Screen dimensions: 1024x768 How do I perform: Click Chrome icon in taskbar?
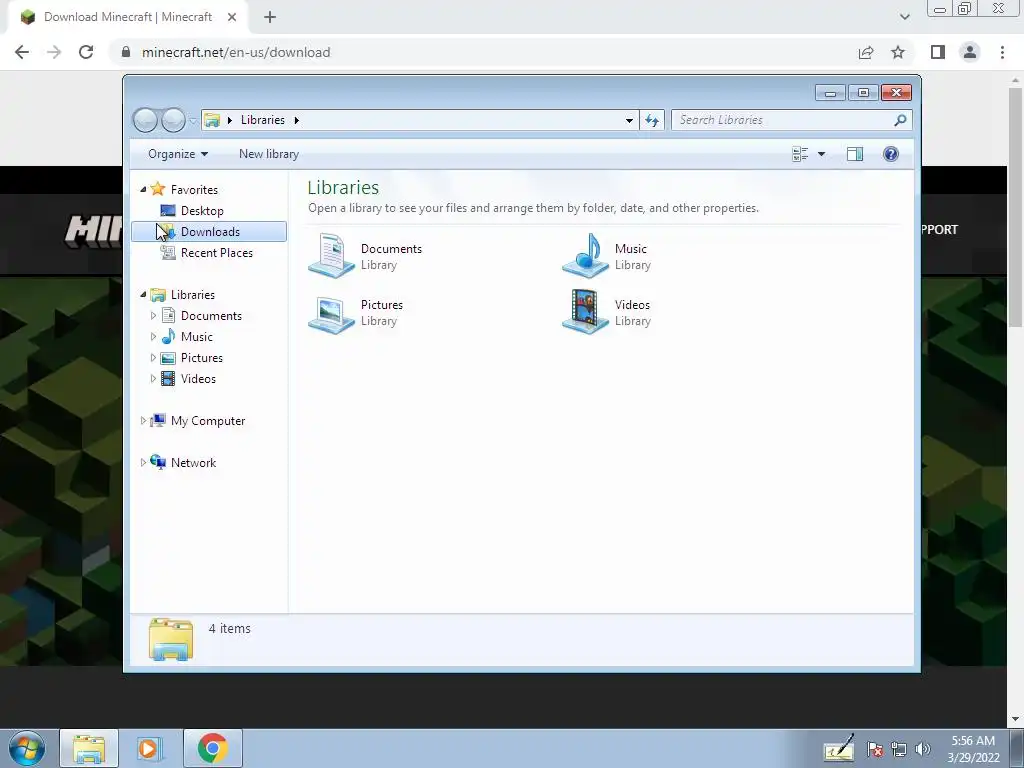pyautogui.click(x=212, y=748)
